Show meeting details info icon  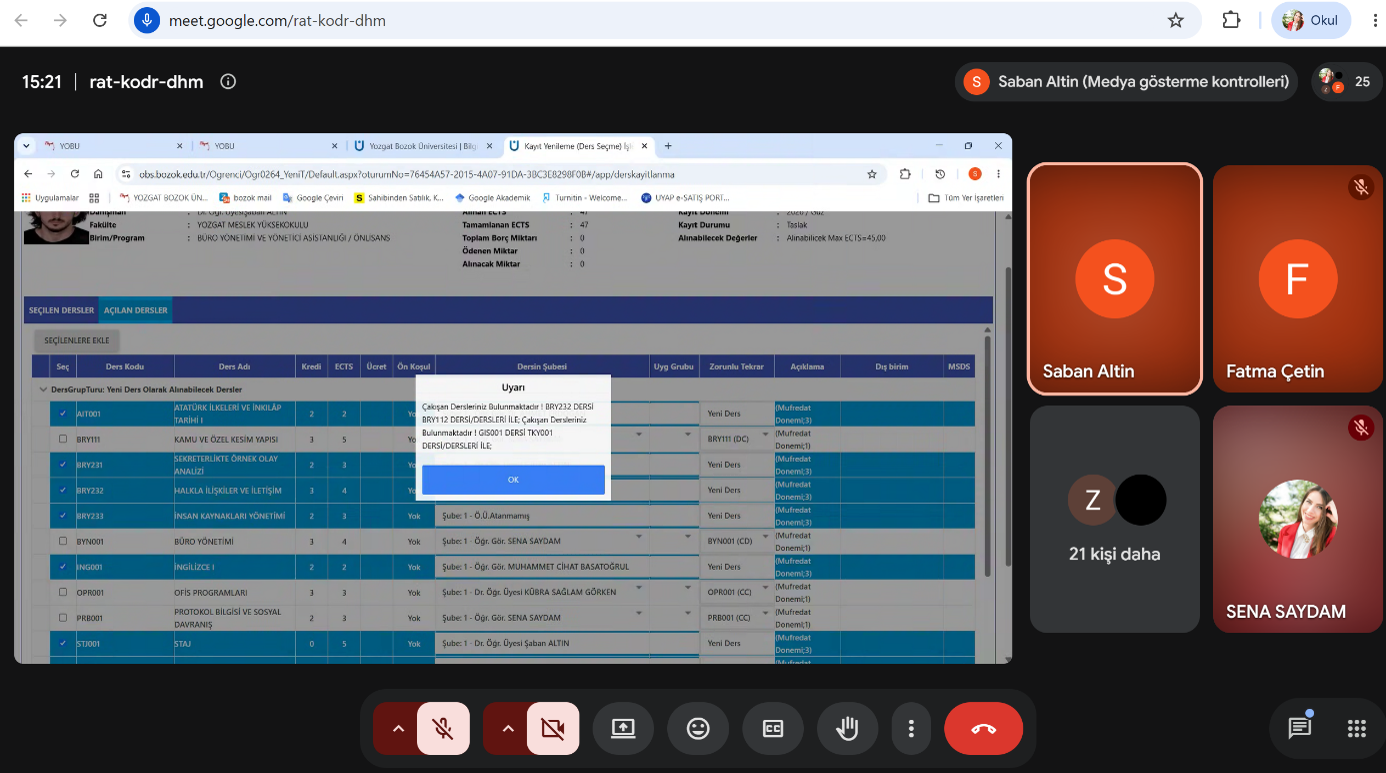click(x=228, y=82)
